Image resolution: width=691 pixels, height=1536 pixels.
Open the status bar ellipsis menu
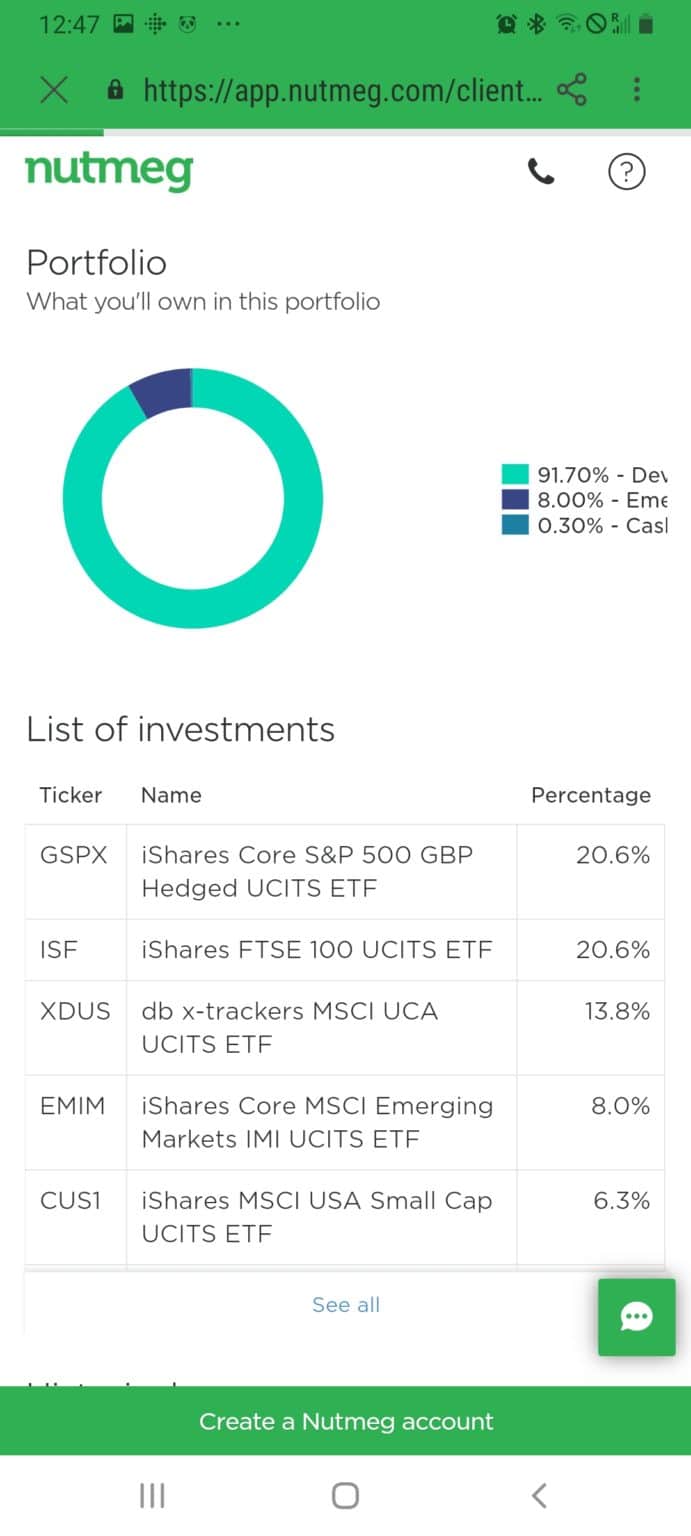point(228,23)
